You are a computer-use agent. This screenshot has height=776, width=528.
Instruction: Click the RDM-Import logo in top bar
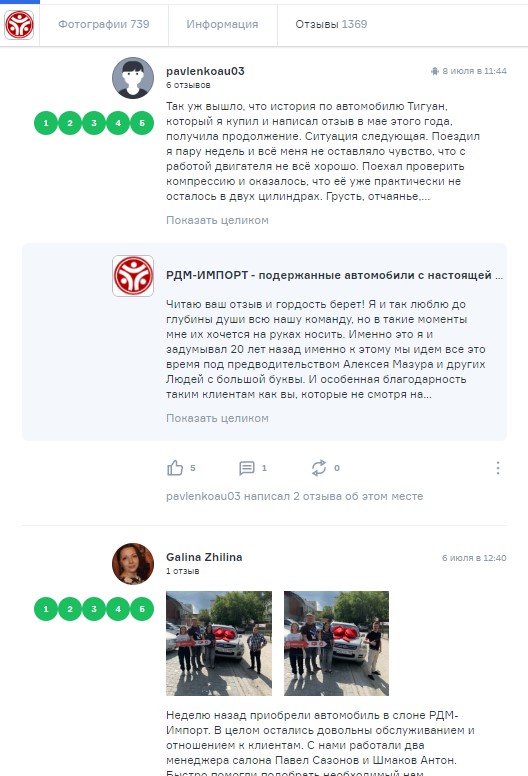click(19, 24)
